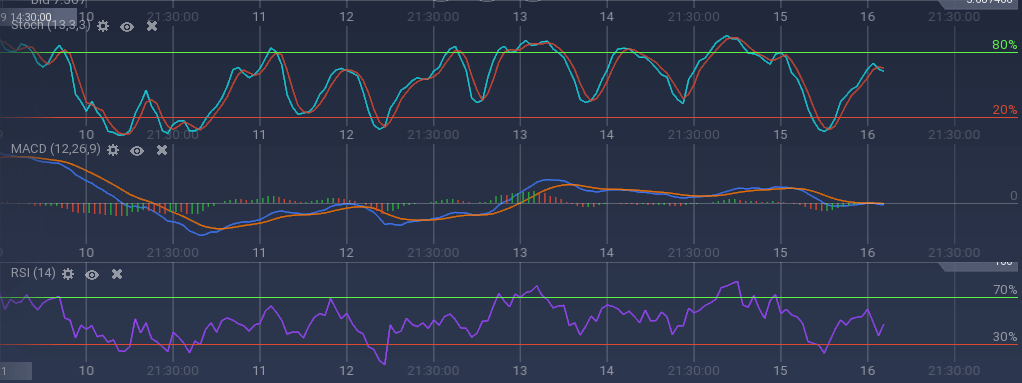The image size is (1022, 383).
Task: Select the 30% RSI level label
Action: pos(1004,337)
